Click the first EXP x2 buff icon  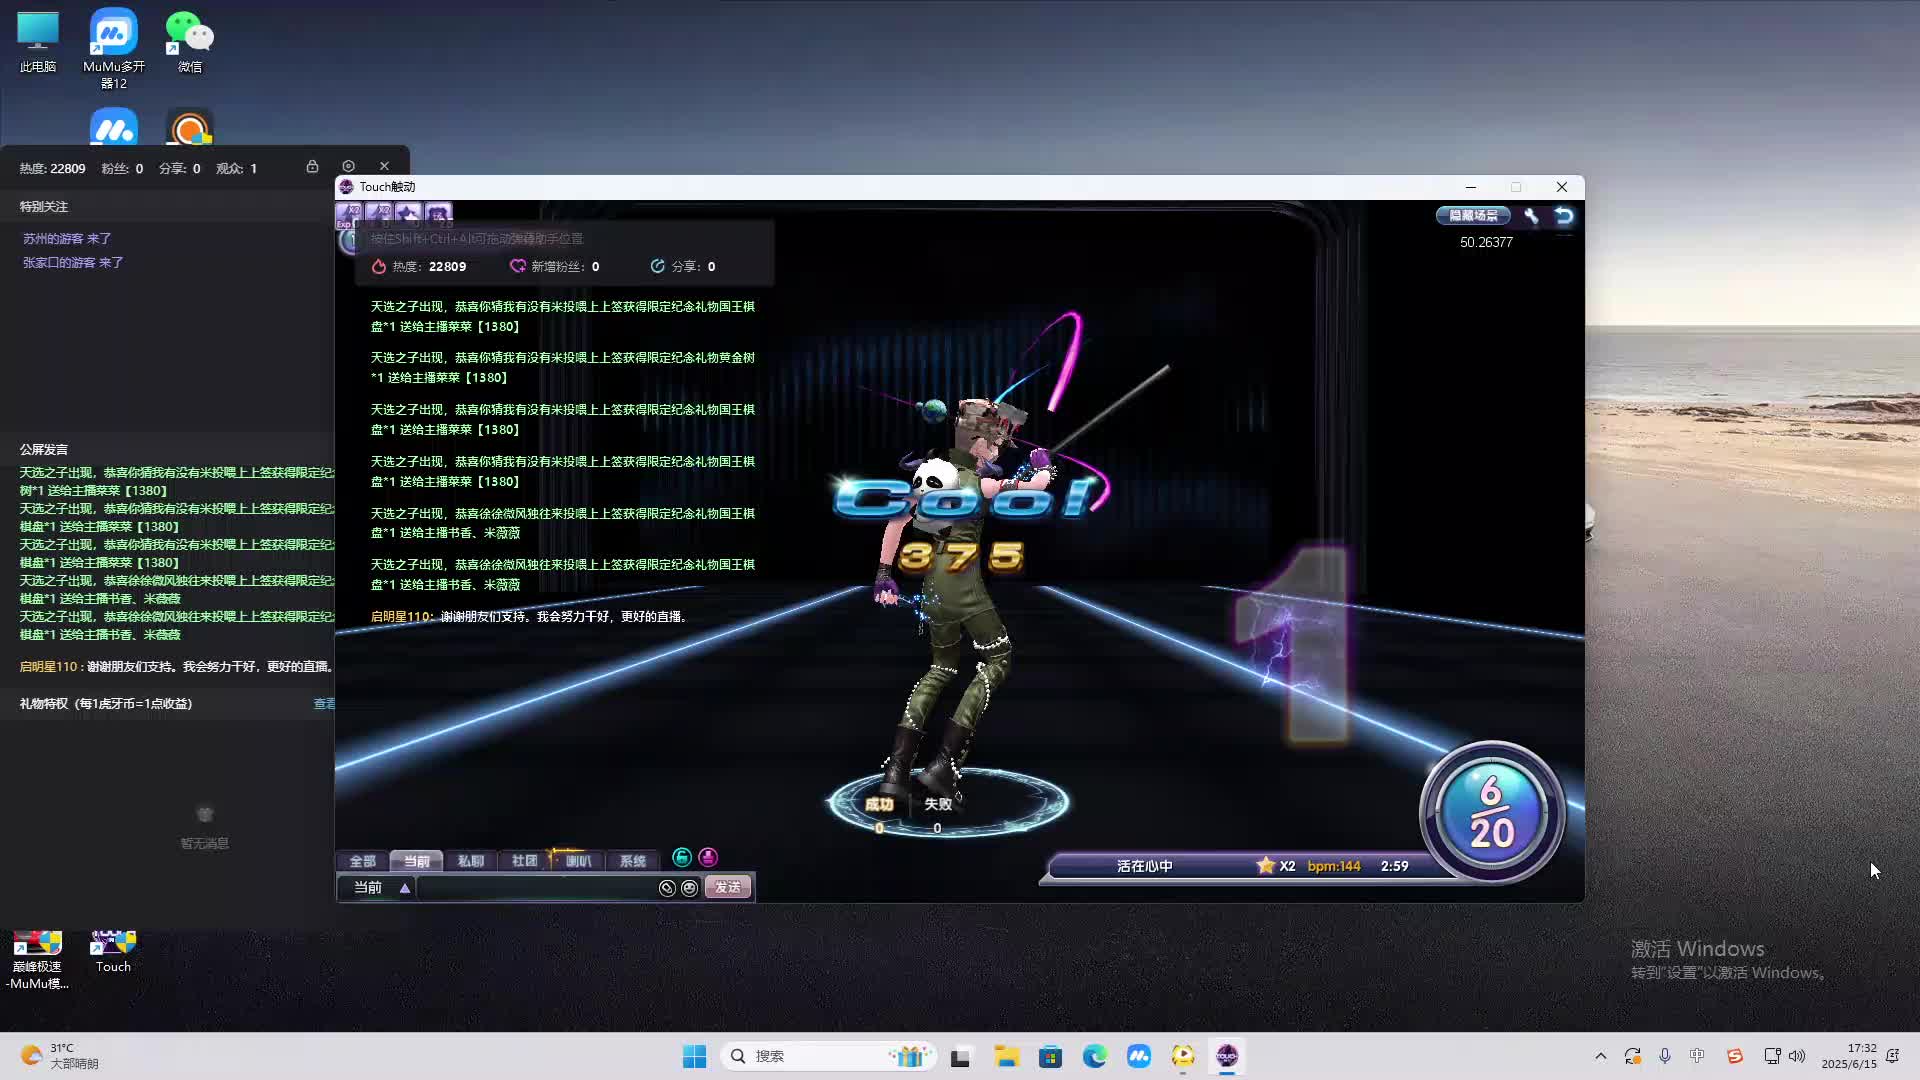click(350, 213)
